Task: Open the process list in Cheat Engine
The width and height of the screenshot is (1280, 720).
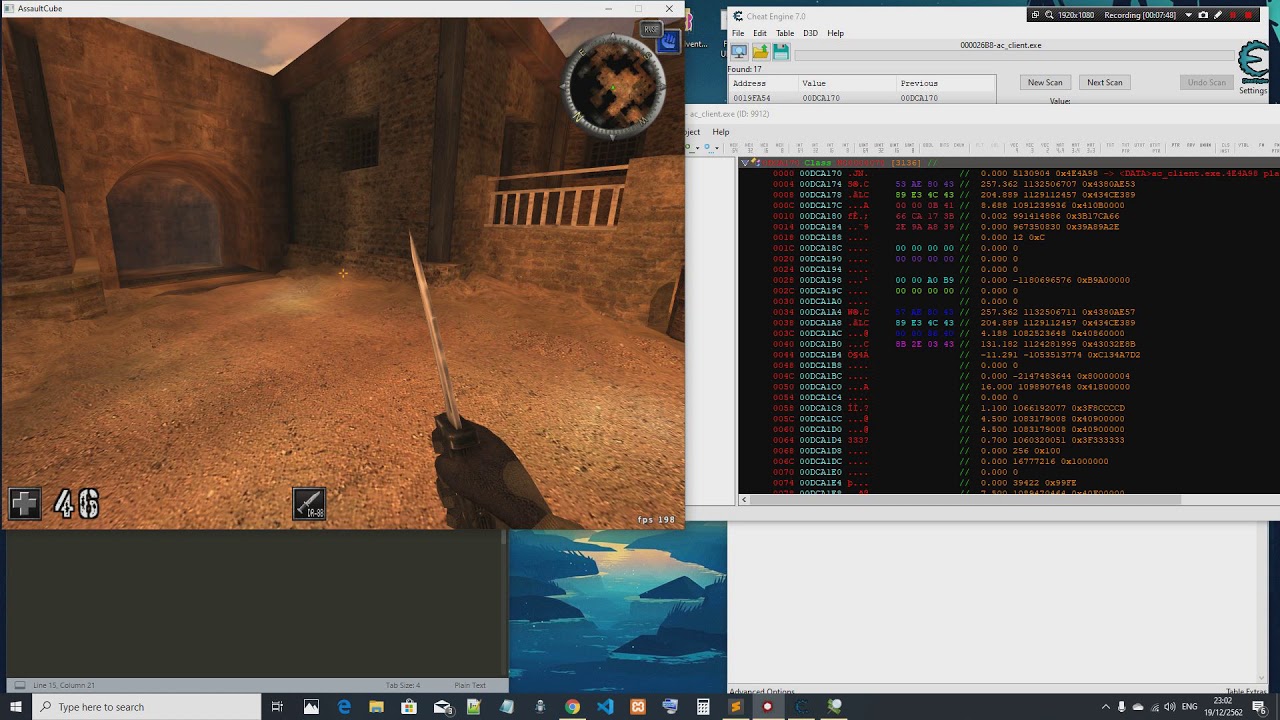Action: tap(739, 52)
